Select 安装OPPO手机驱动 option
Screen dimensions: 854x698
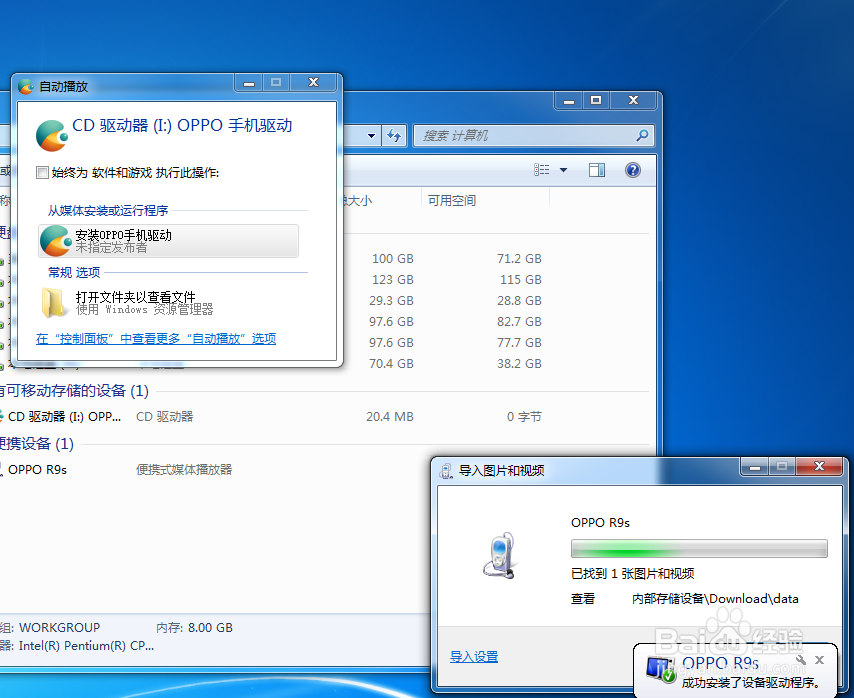pyautogui.click(x=168, y=241)
